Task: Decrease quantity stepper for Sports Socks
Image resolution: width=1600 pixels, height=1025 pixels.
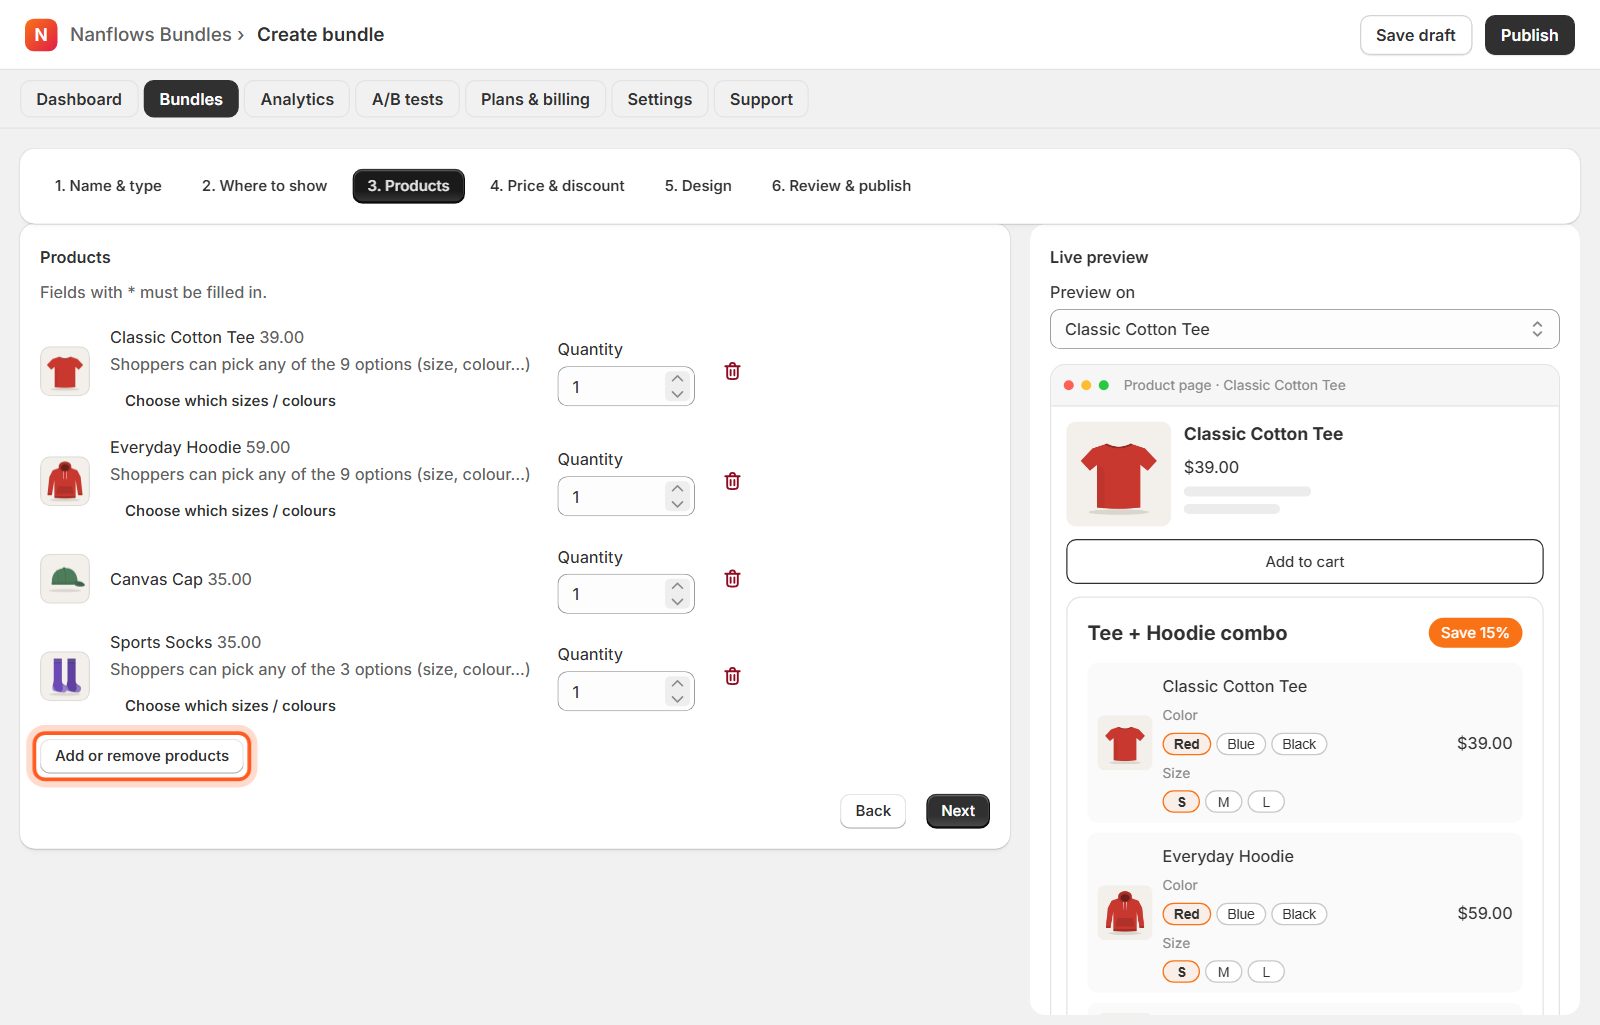Action: 677,699
